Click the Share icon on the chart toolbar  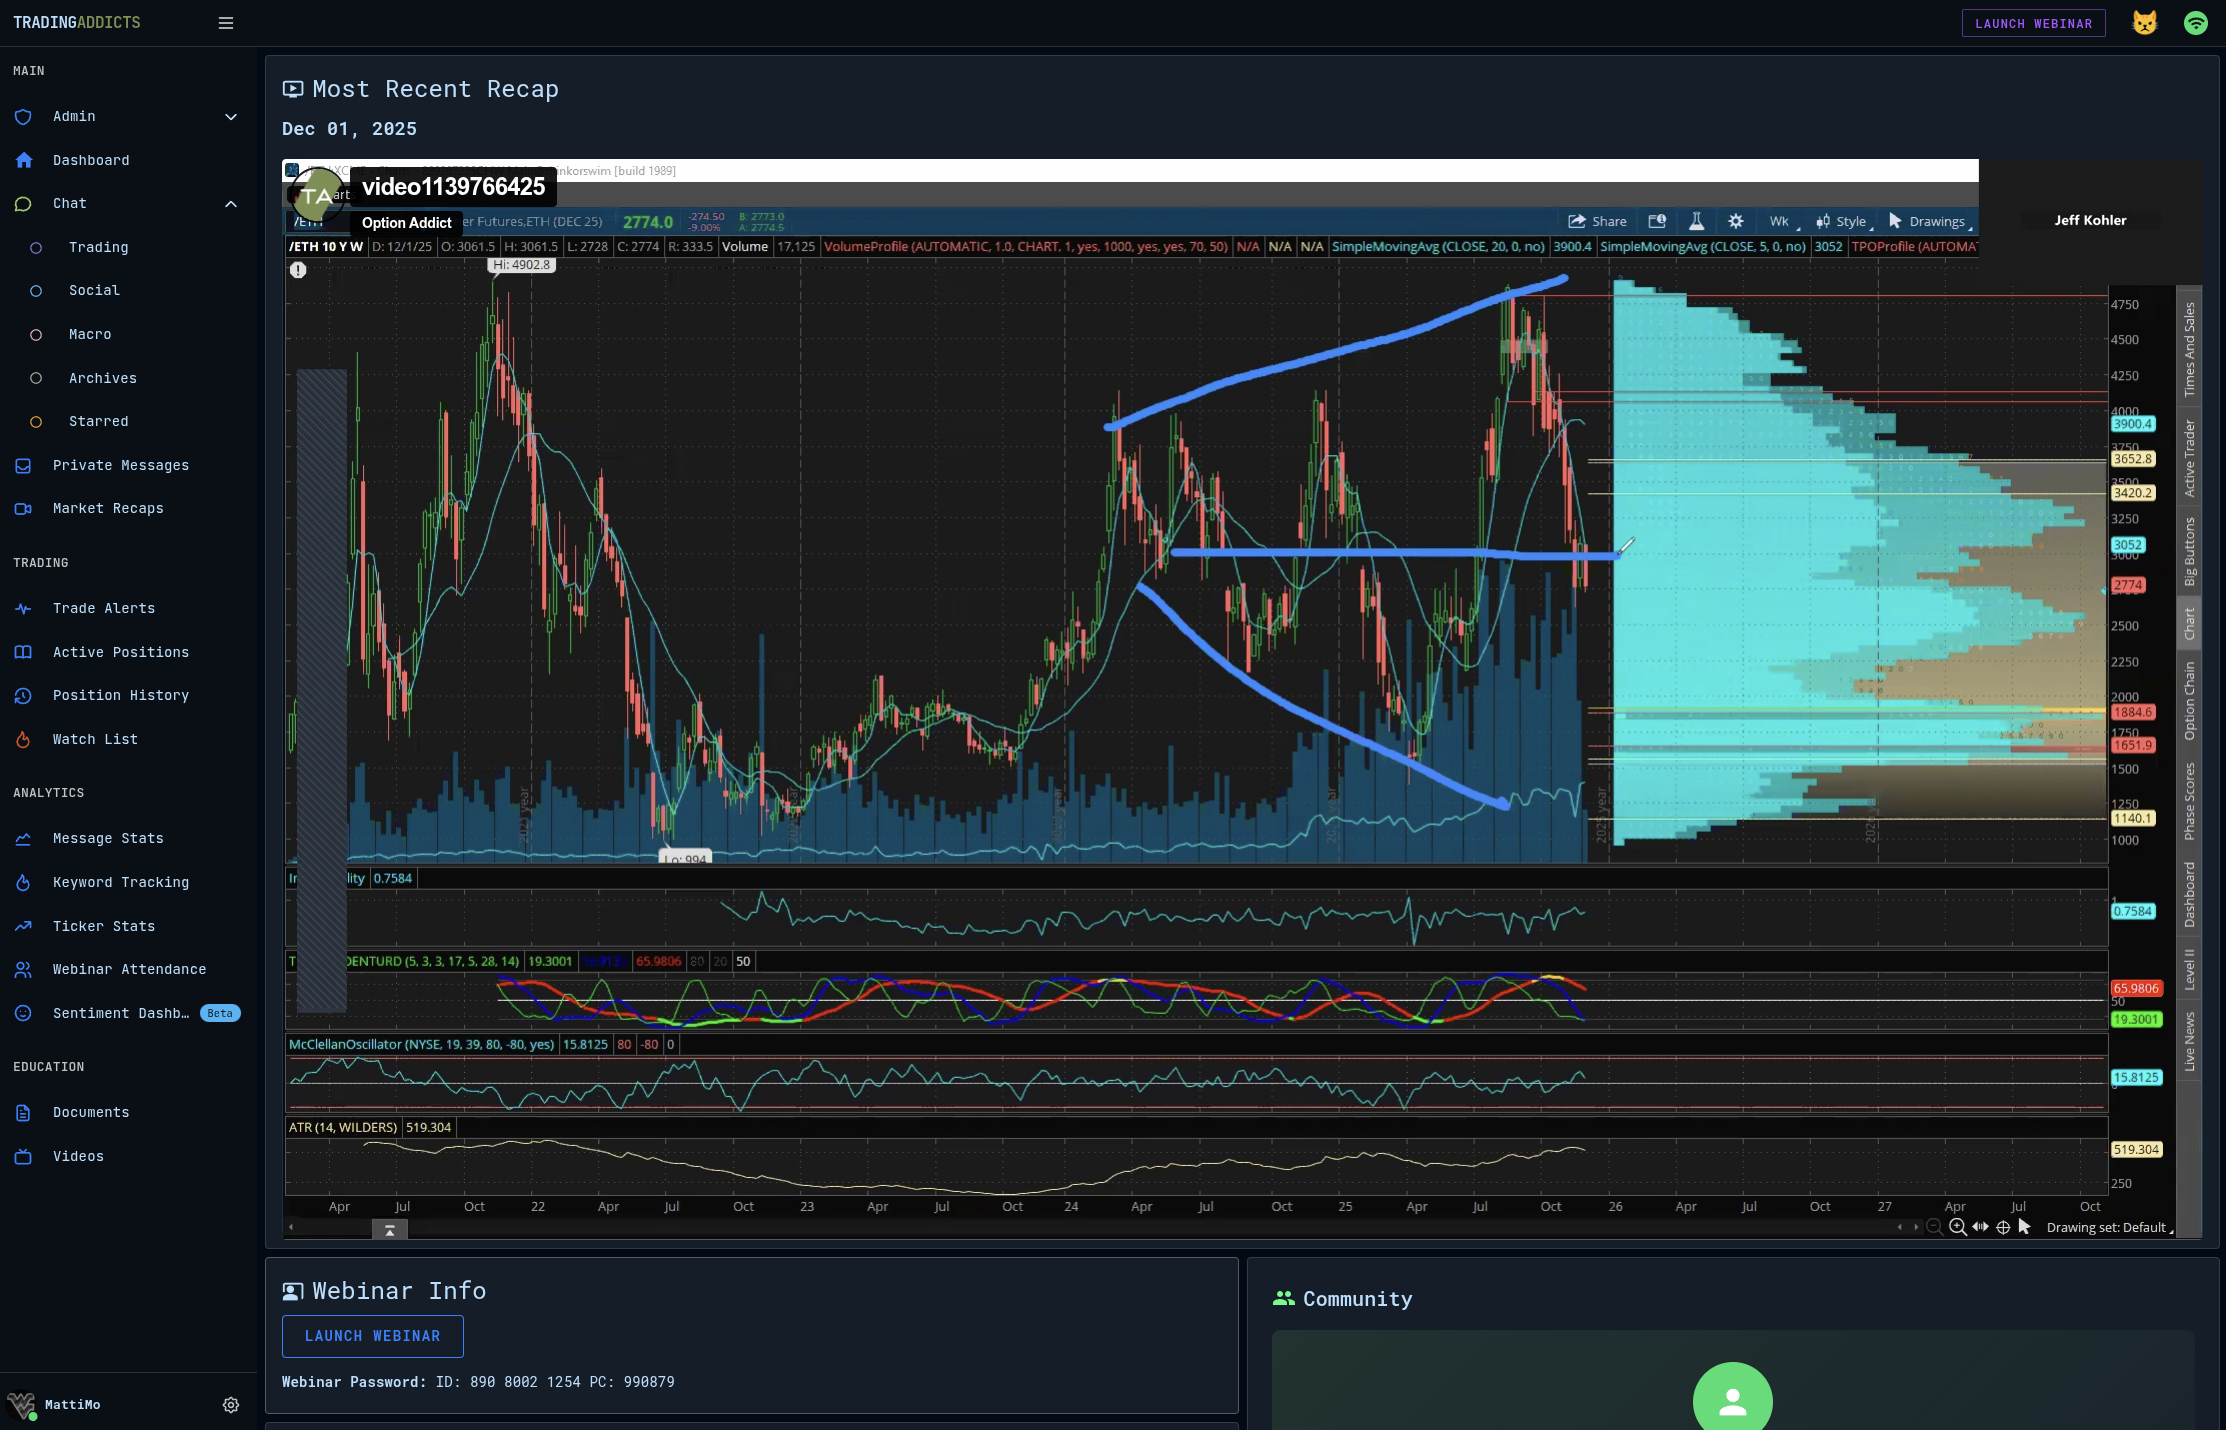pyautogui.click(x=1577, y=221)
